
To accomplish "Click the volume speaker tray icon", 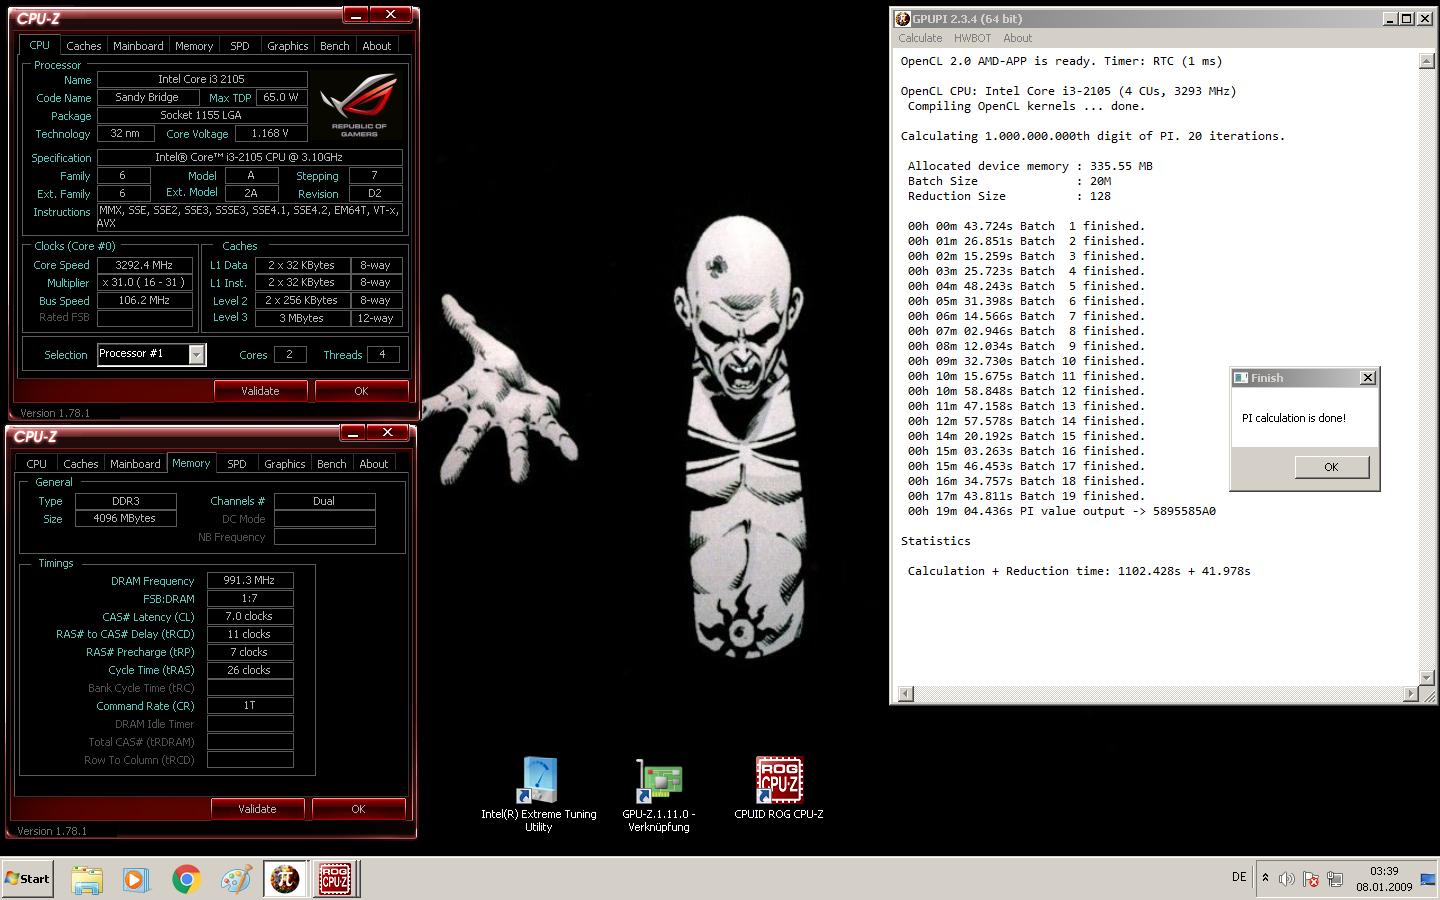I will (1287, 879).
